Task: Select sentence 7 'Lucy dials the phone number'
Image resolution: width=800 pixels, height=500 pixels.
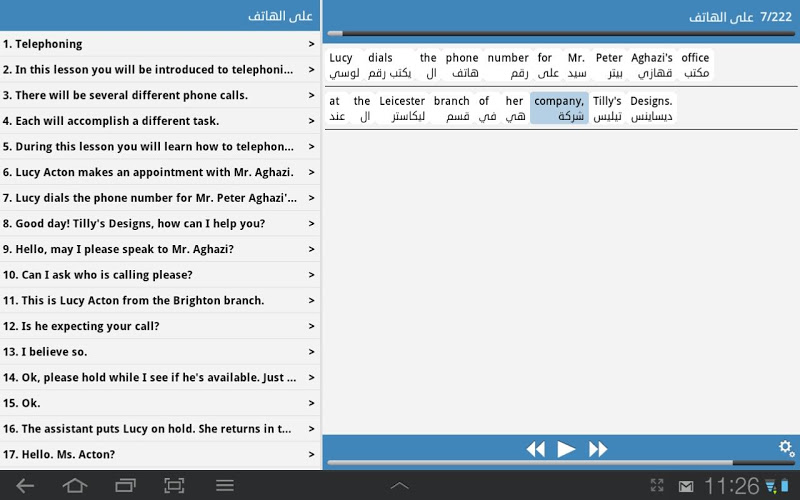Action: (160, 198)
